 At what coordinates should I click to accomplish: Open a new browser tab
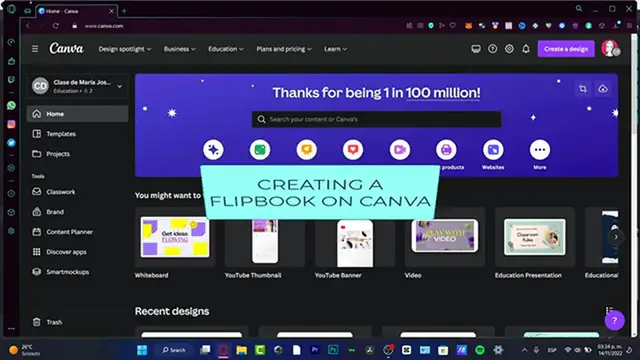tap(124, 11)
